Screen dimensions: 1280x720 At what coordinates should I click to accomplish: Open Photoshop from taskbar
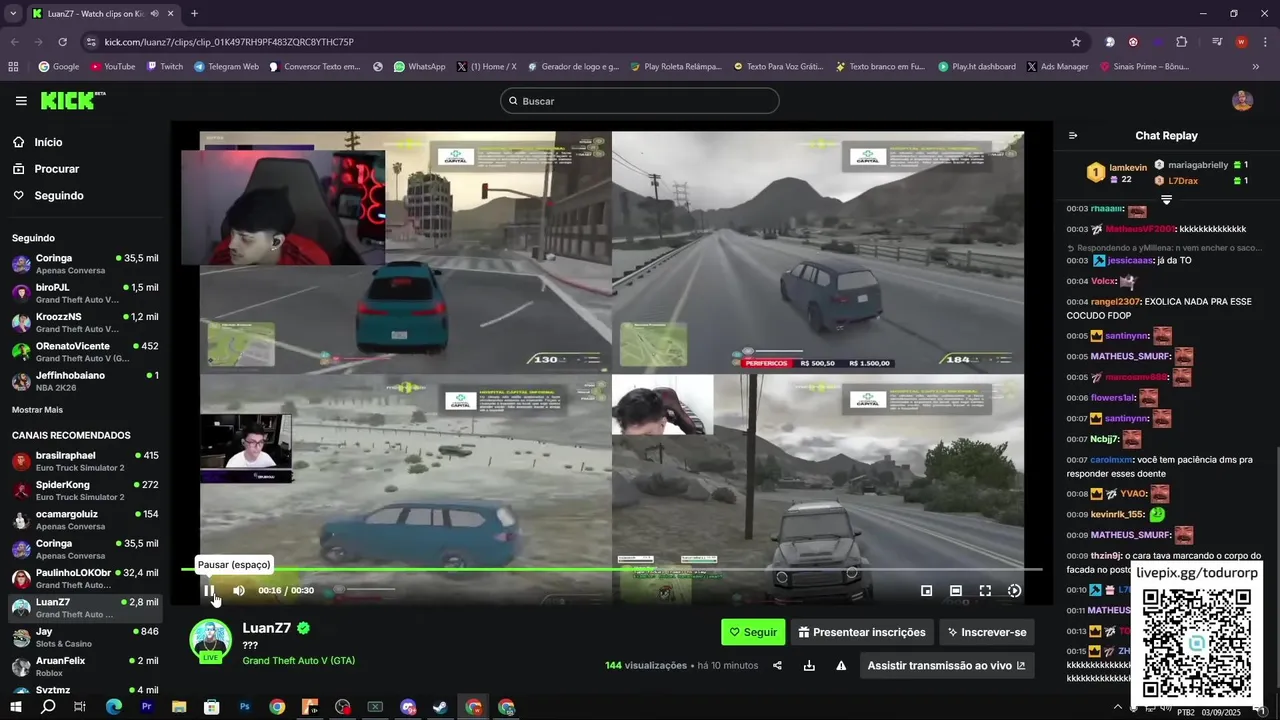[x=245, y=707]
